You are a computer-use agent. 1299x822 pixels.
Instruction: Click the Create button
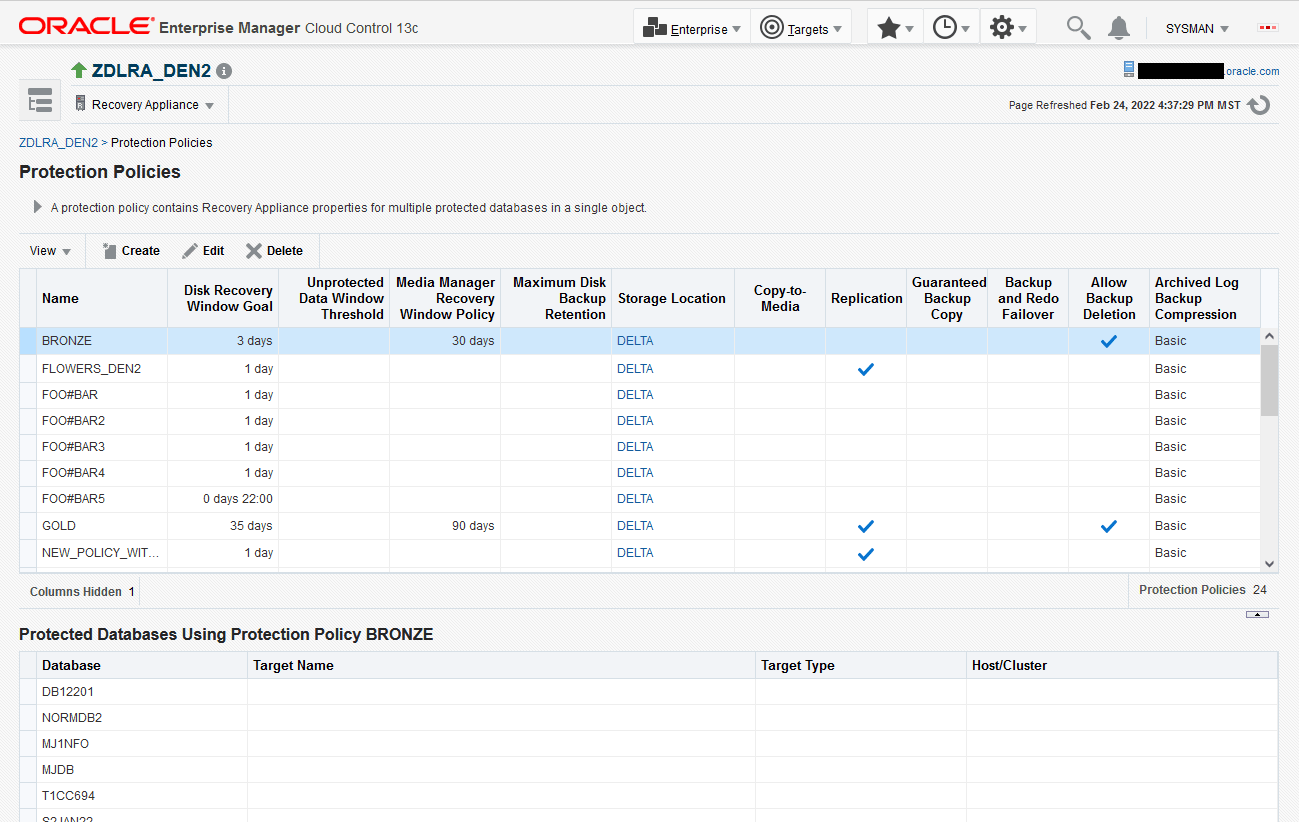[131, 251]
